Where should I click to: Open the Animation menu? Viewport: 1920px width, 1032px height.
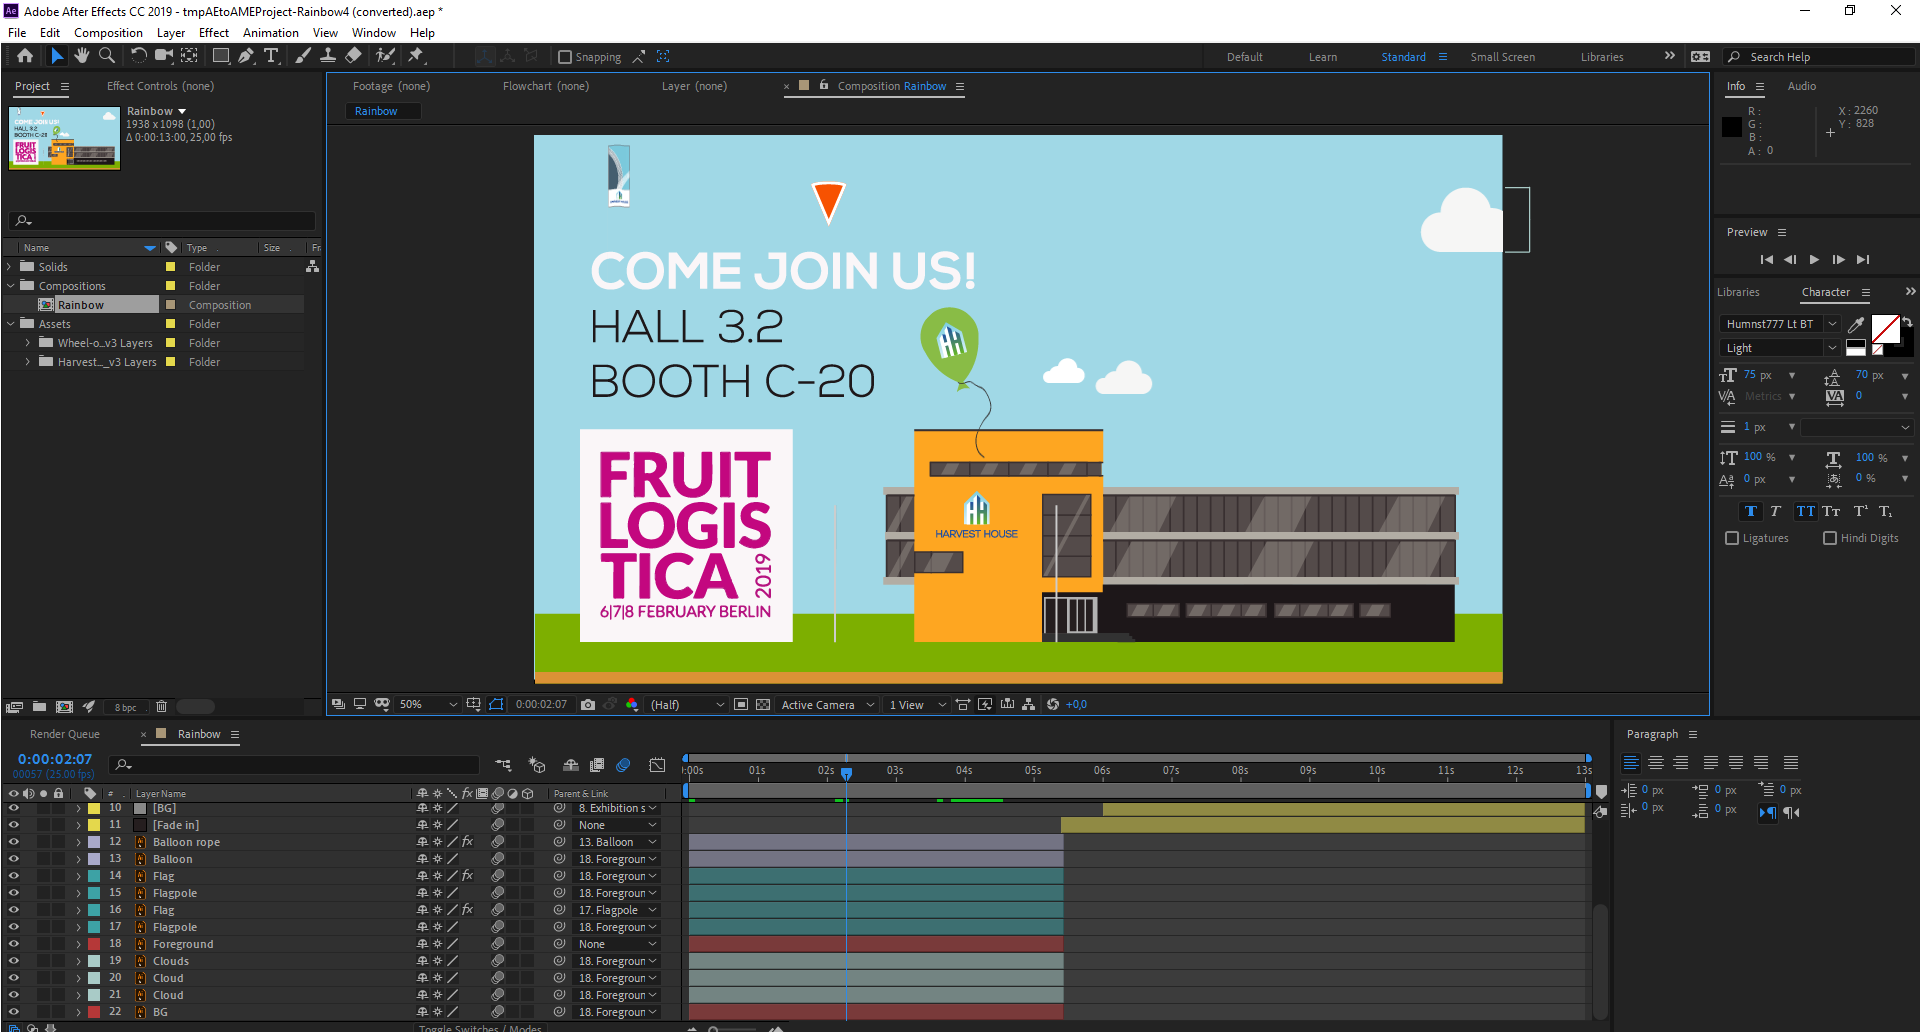tap(271, 33)
